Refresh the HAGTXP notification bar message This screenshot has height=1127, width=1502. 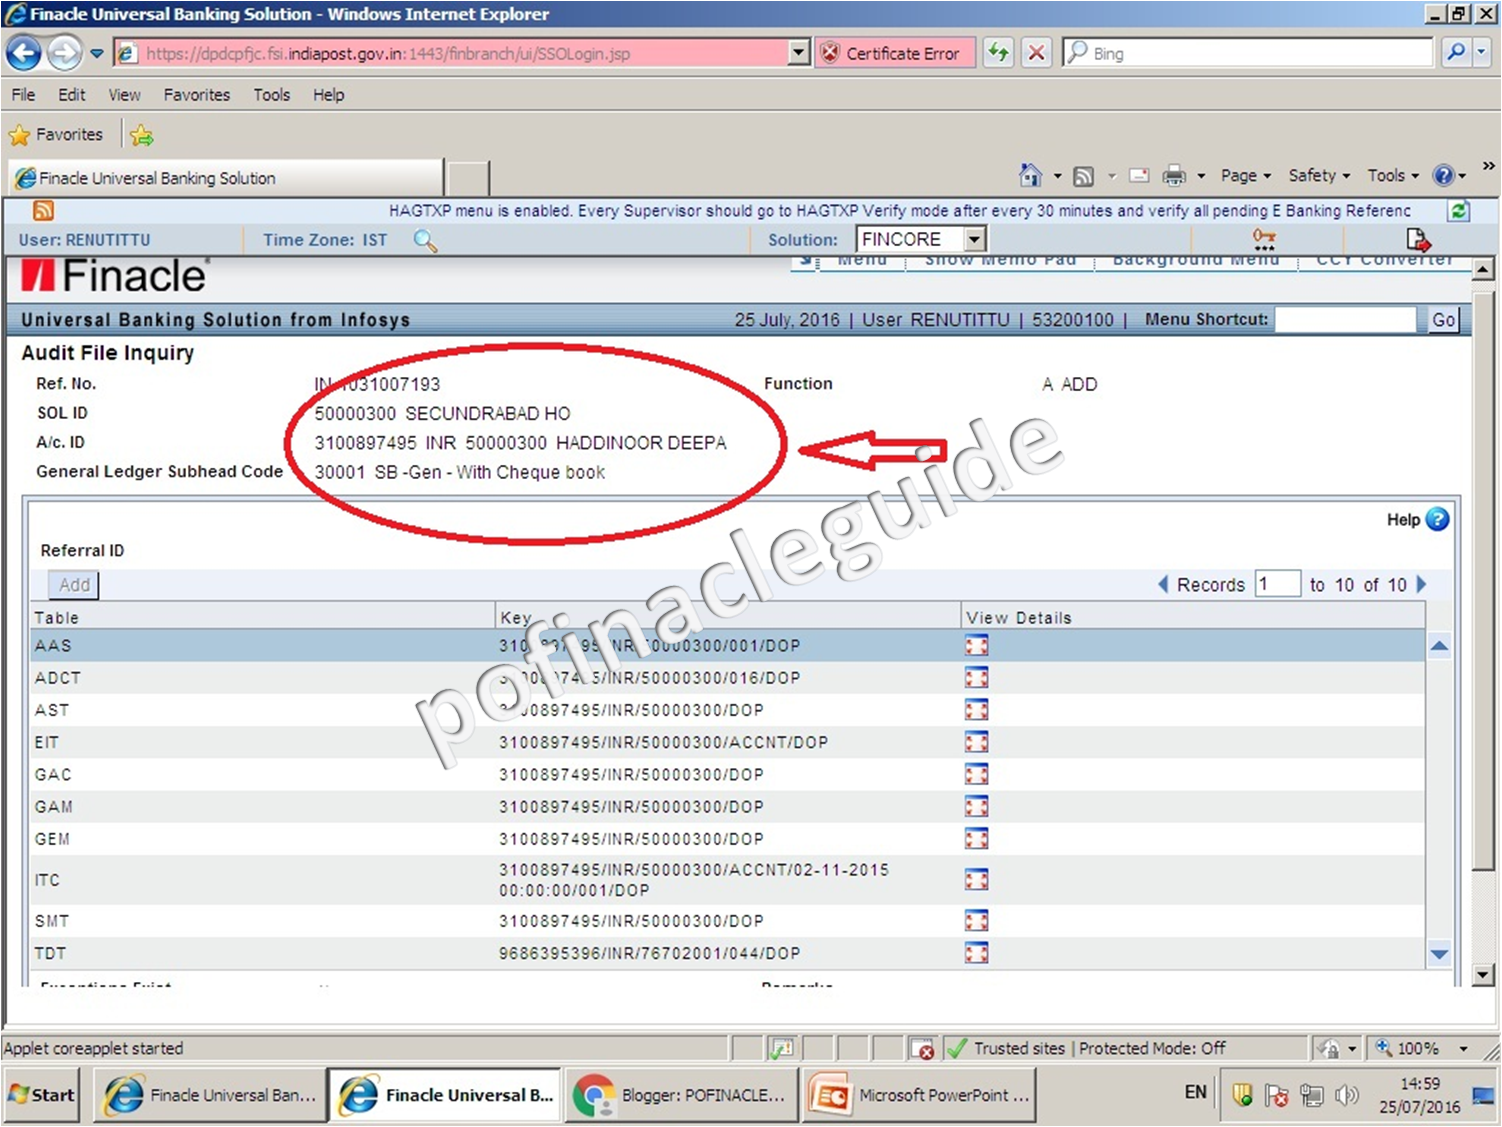pos(1458,210)
